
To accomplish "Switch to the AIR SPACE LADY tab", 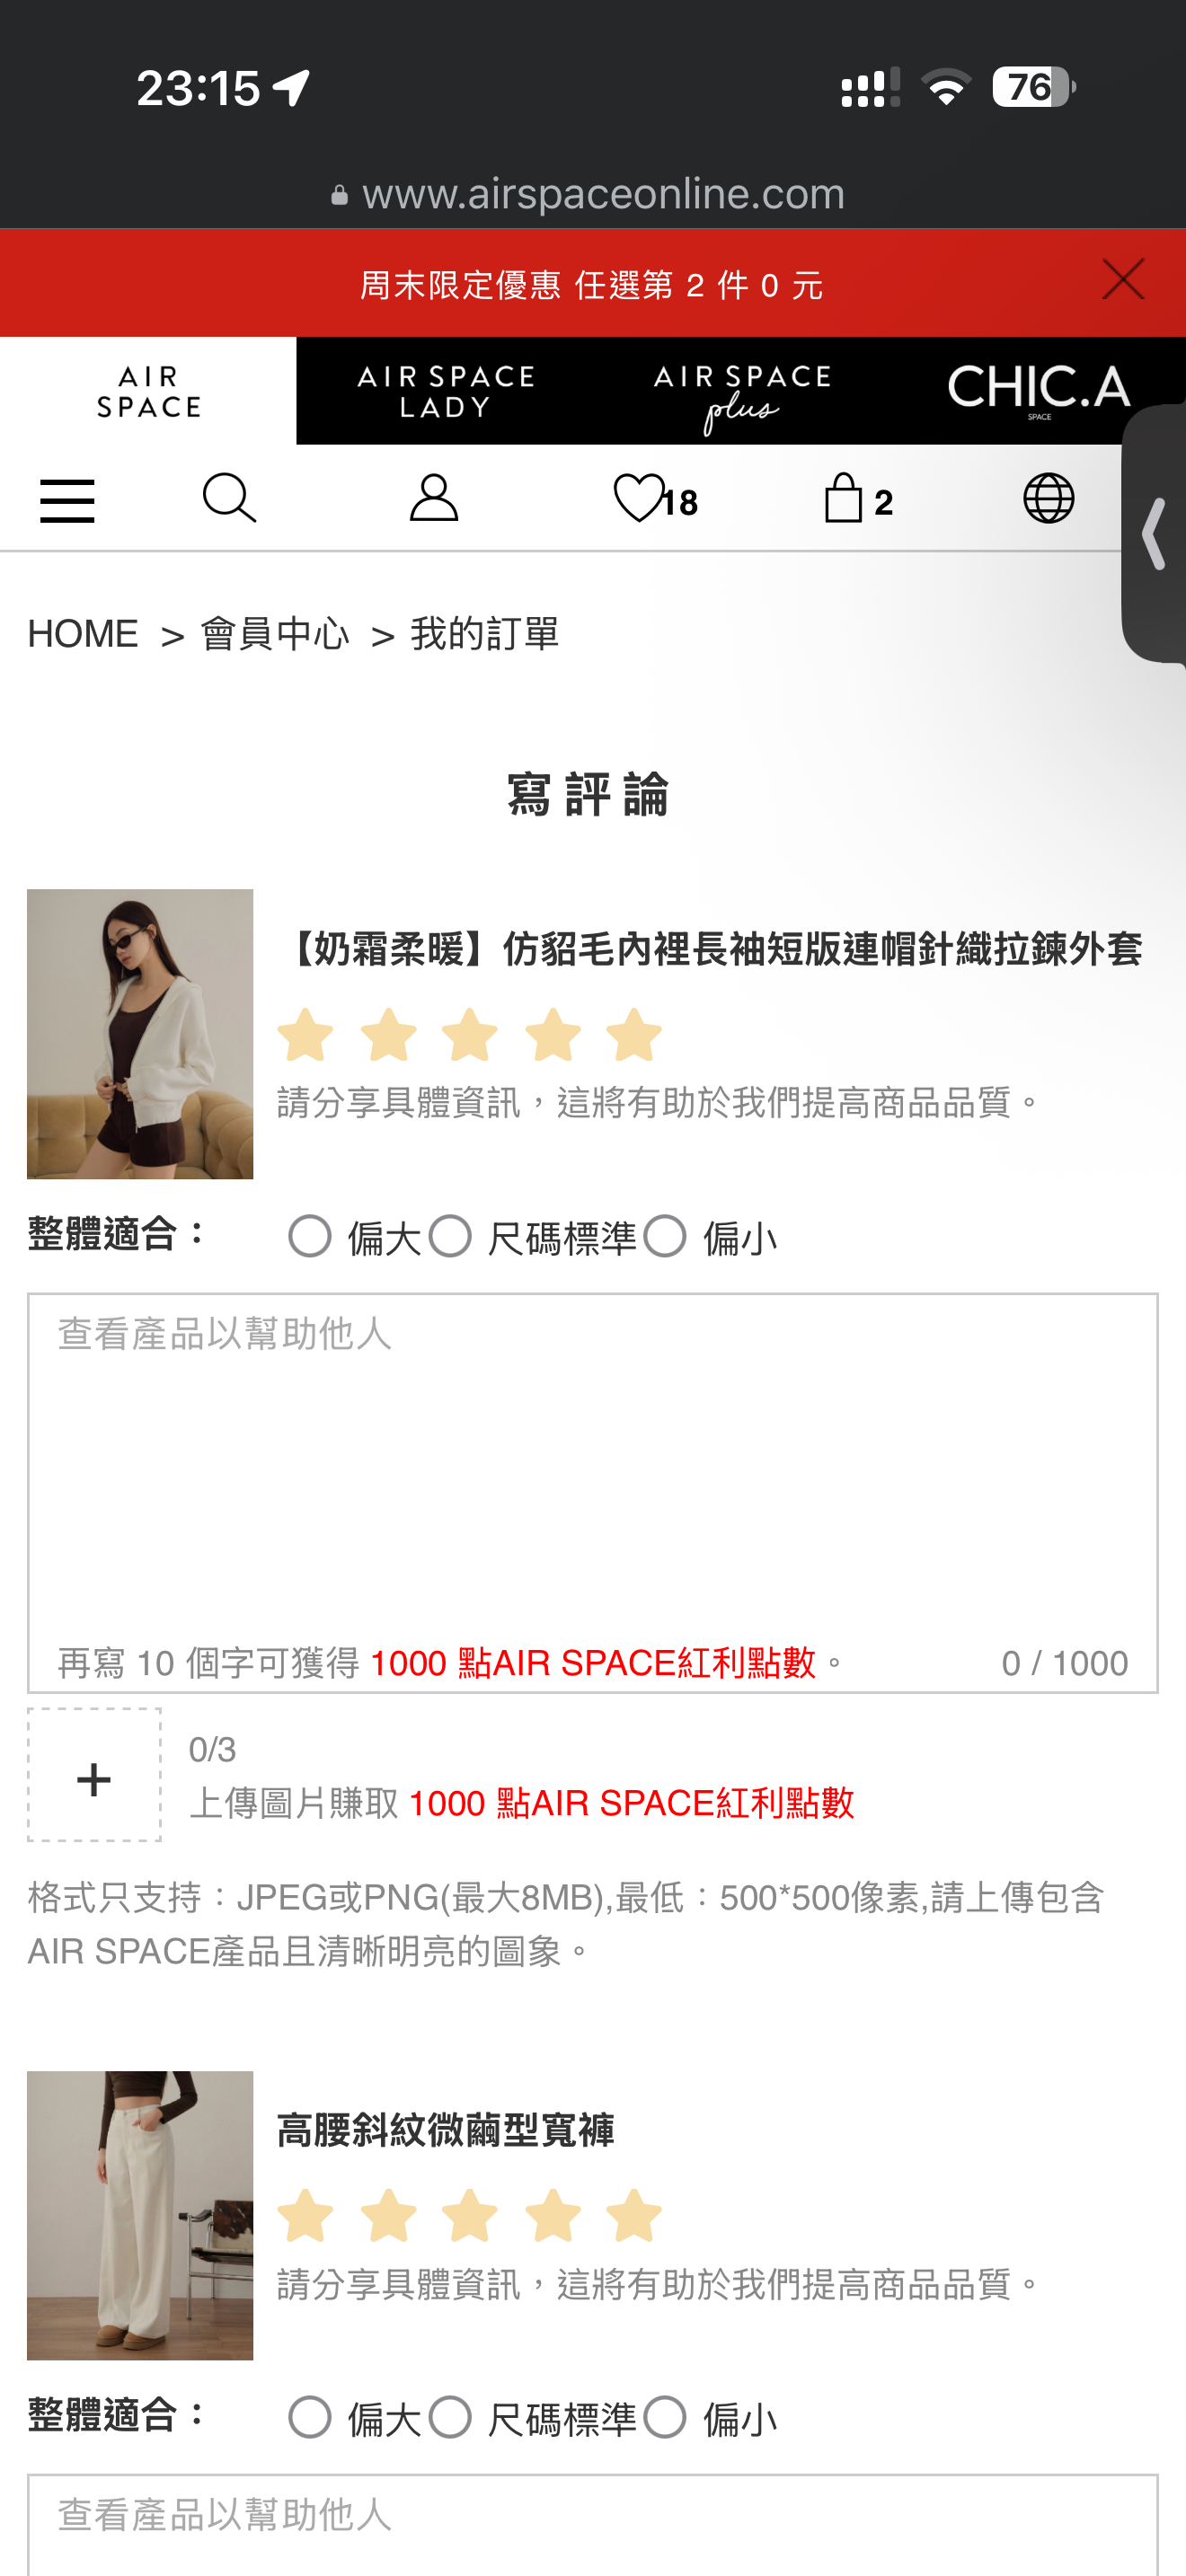I will pyautogui.click(x=445, y=391).
